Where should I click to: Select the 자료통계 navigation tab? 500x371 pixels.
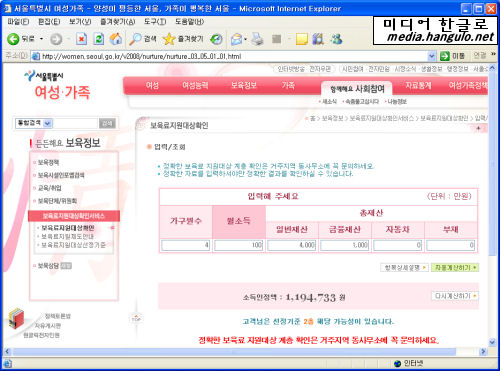point(418,86)
